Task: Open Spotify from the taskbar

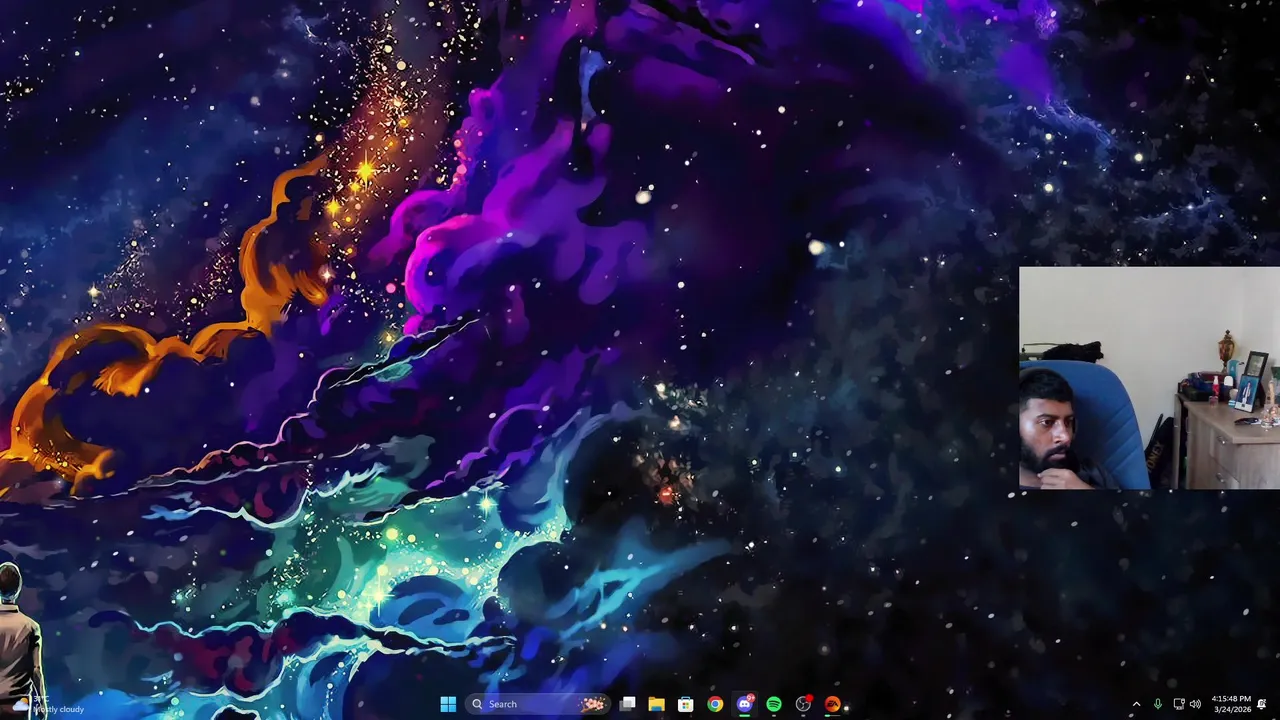Action: click(774, 704)
